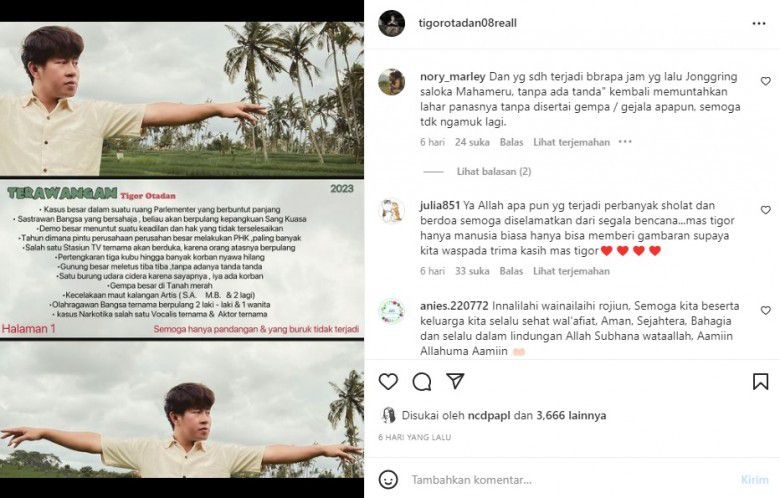Open the three-dot post options menu
780x498 pixels.
click(759, 23)
